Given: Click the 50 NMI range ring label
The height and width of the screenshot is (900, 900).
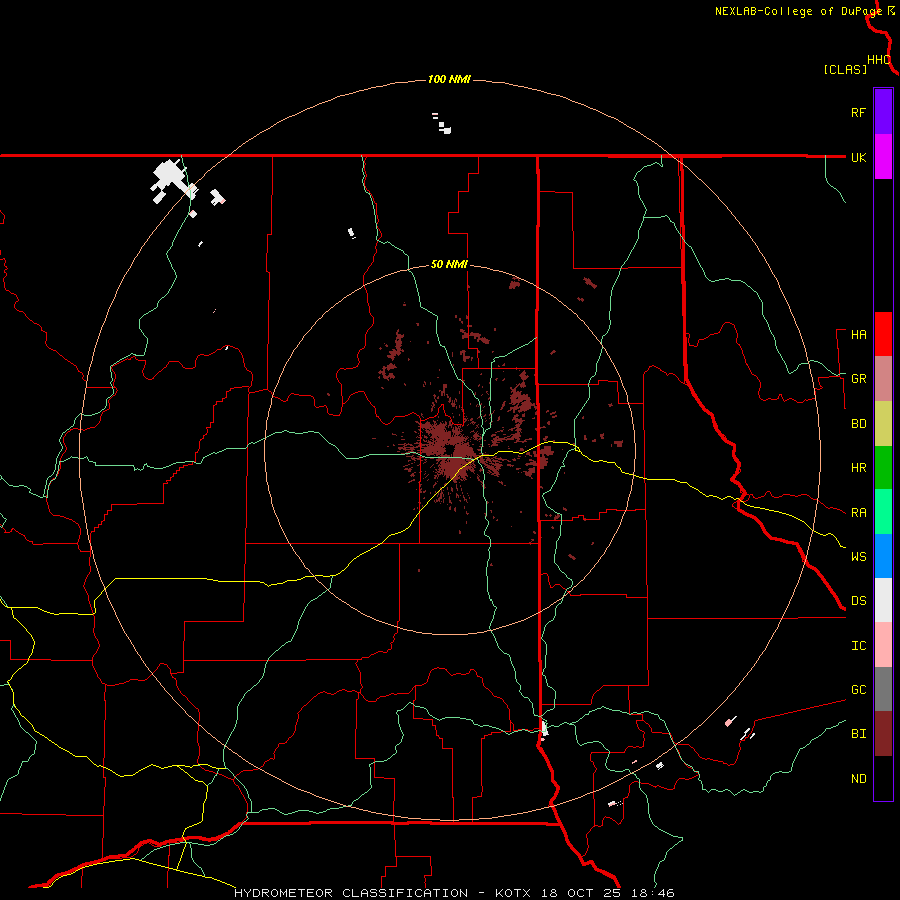Looking at the screenshot, I should [449, 264].
